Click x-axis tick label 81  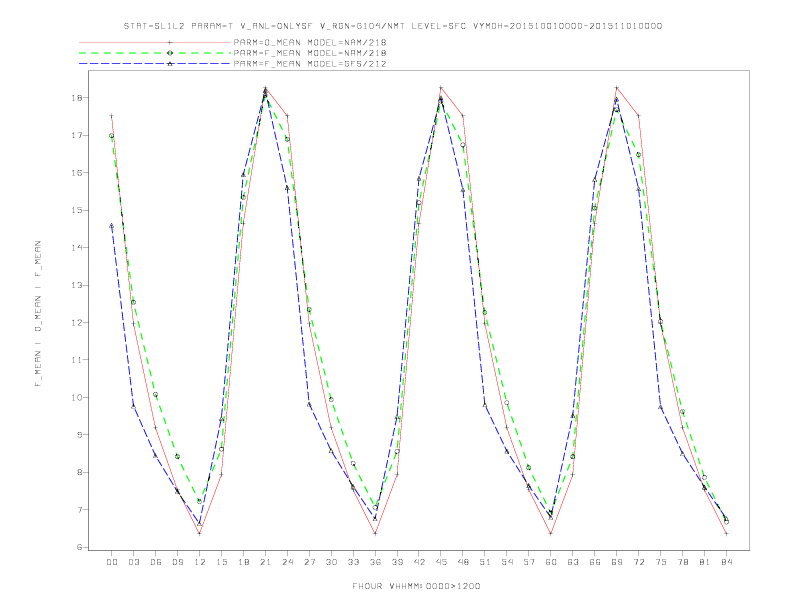click(x=705, y=562)
